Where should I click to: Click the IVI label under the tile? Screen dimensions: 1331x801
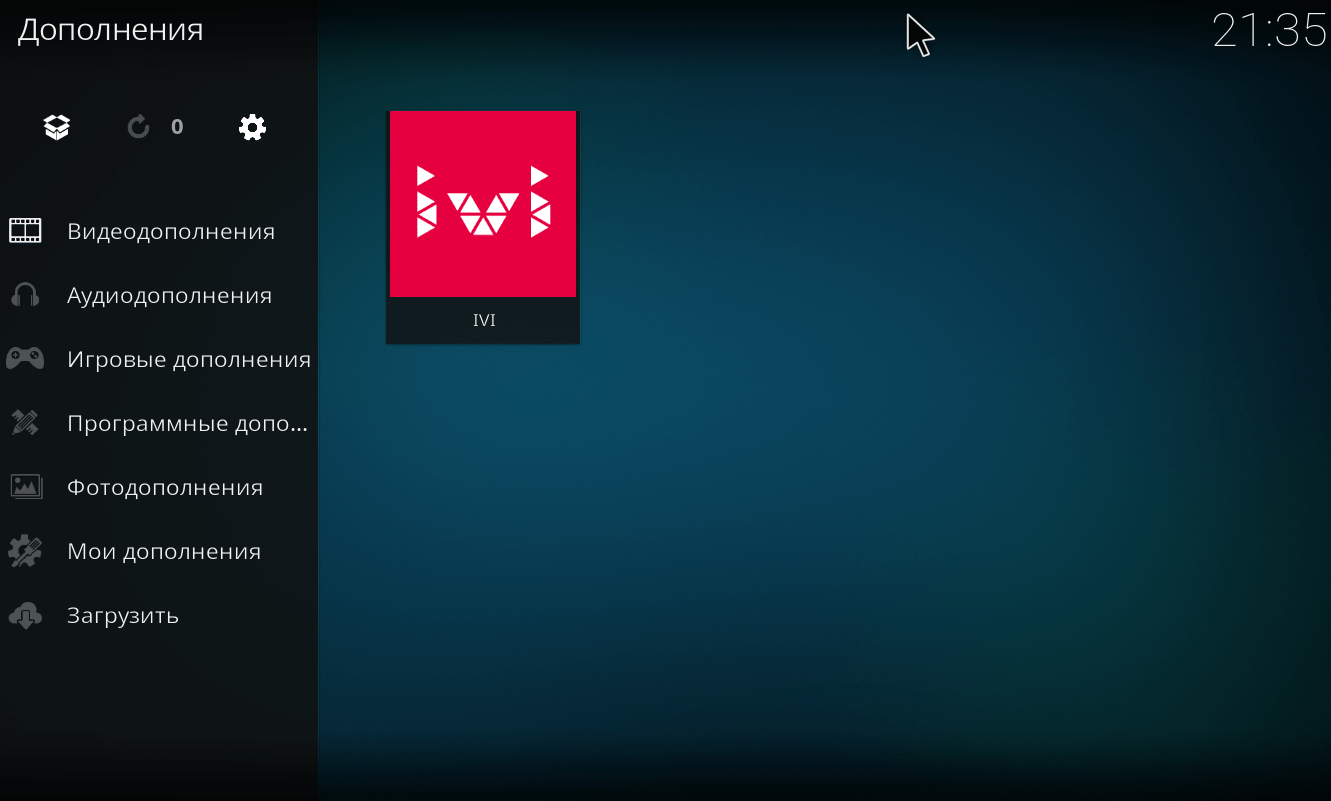point(484,320)
